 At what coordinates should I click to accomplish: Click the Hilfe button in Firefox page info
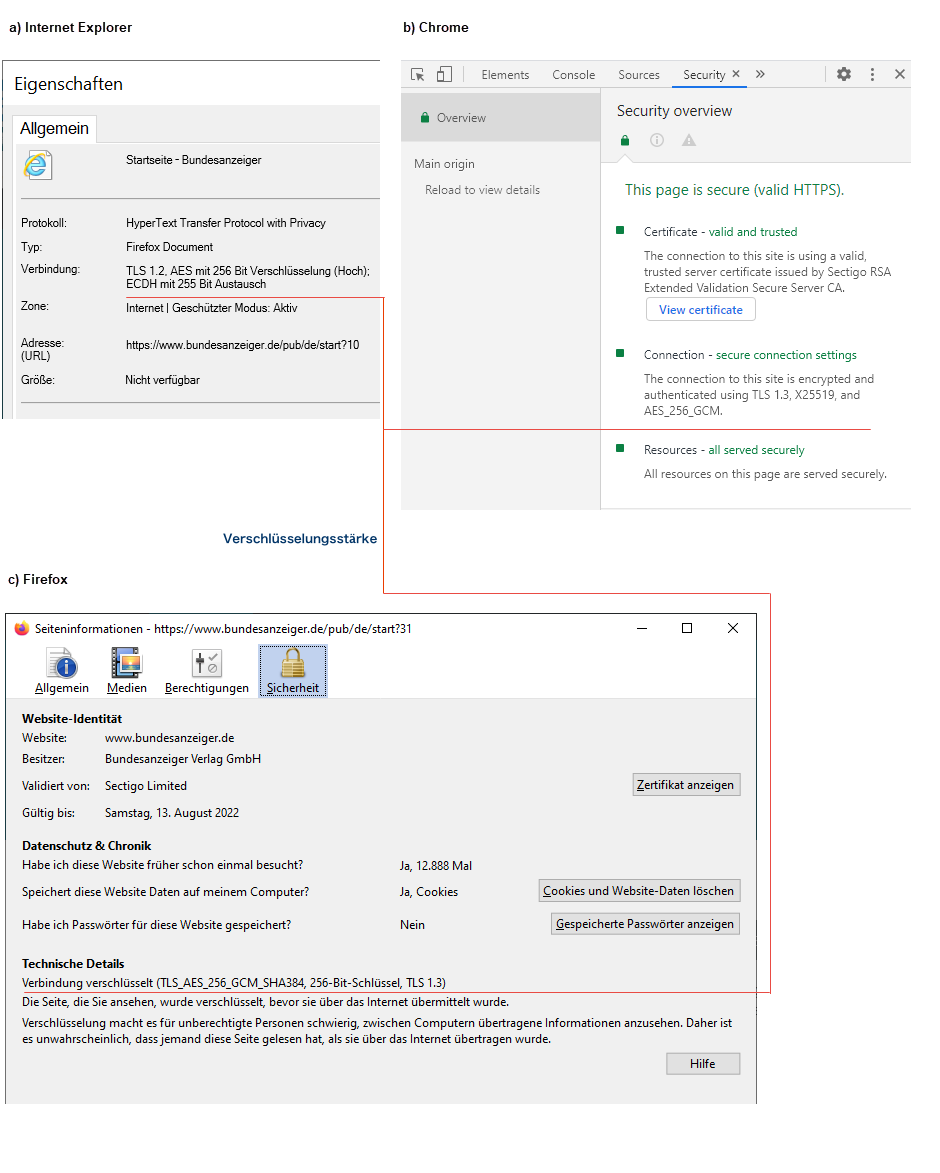[x=703, y=1064]
